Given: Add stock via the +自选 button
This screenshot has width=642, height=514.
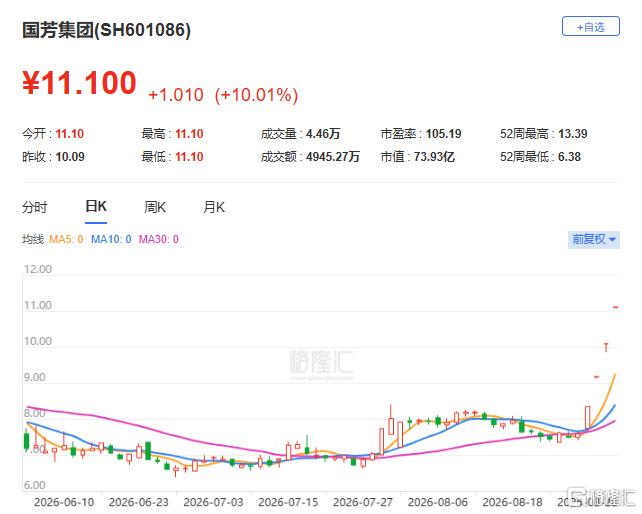Looking at the screenshot, I should point(590,27).
